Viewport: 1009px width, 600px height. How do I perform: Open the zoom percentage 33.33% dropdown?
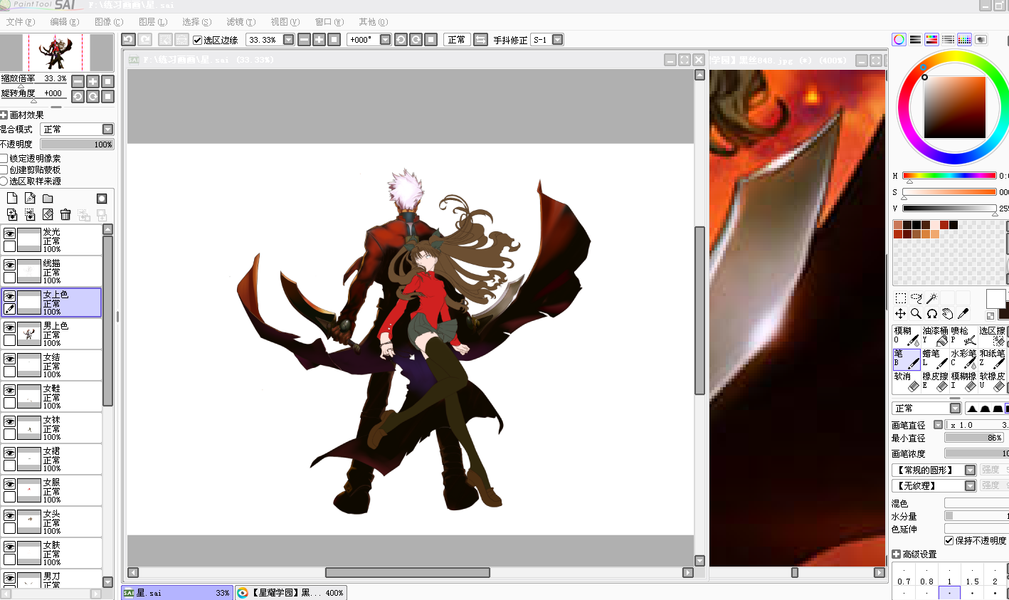click(x=289, y=39)
